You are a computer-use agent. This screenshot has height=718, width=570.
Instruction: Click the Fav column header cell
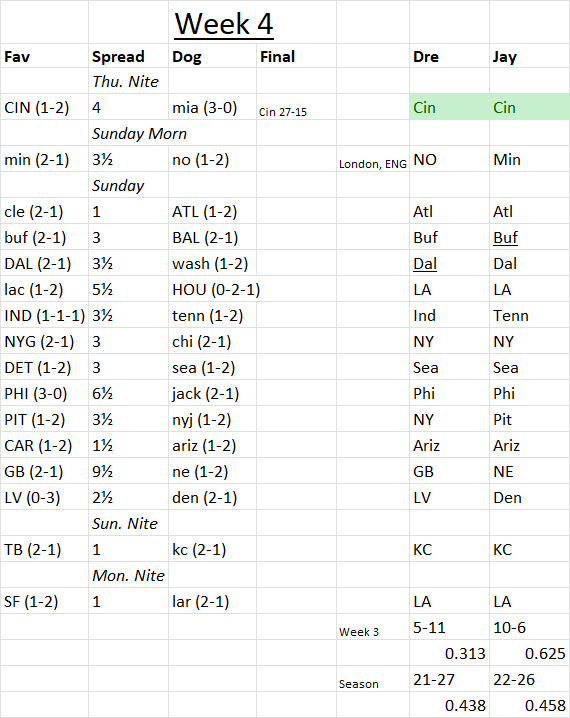point(44,56)
